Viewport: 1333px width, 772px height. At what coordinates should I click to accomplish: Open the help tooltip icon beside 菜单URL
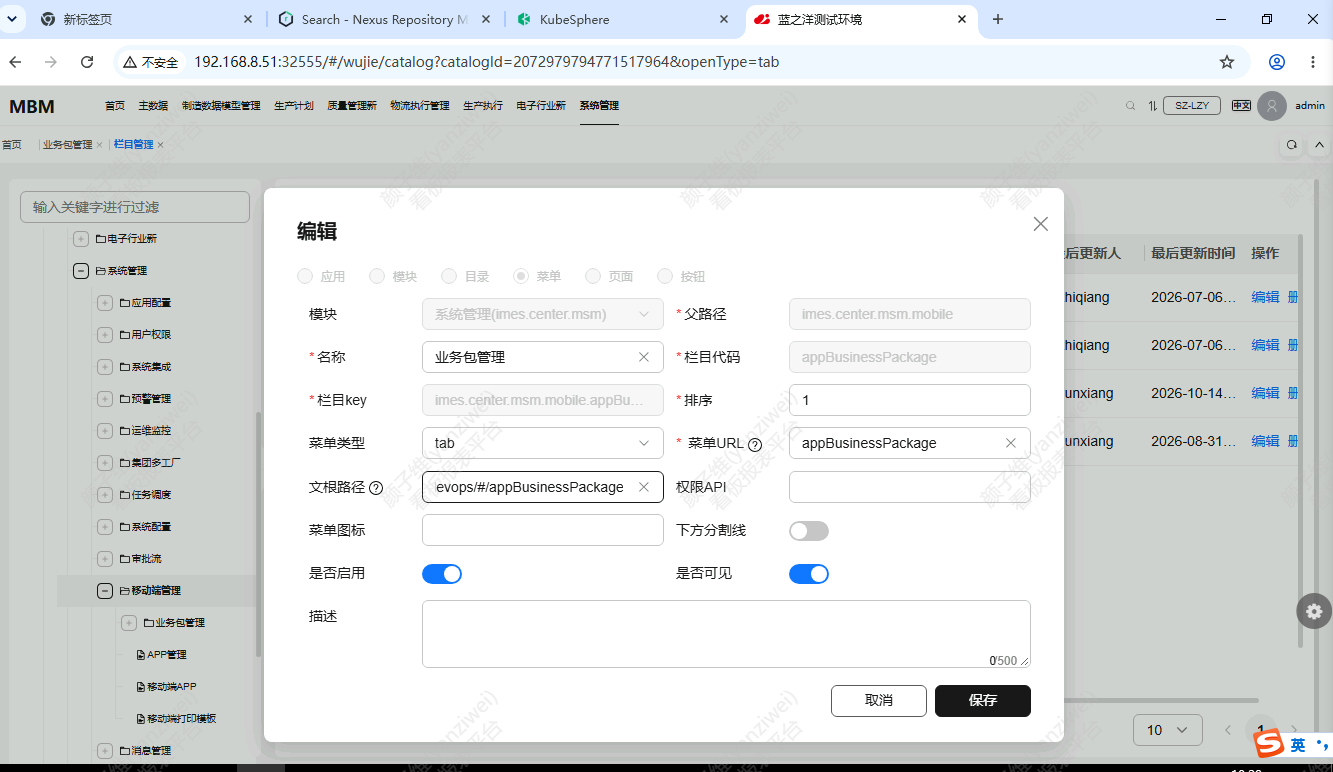pyautogui.click(x=755, y=444)
